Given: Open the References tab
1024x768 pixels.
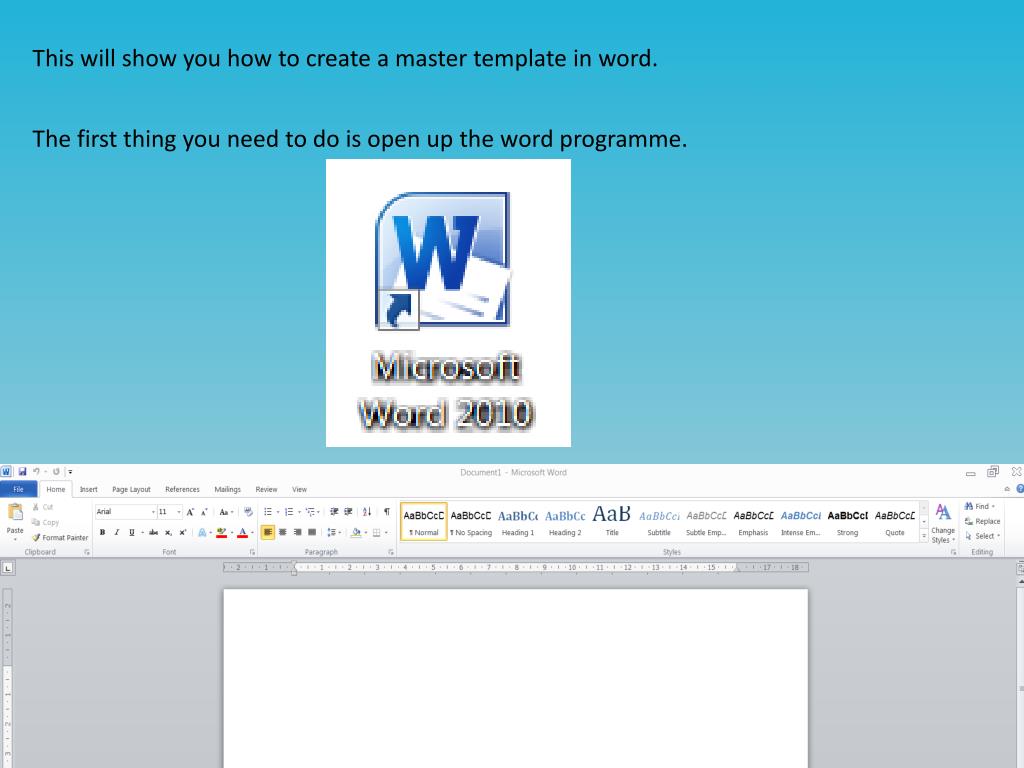Looking at the screenshot, I should 182,489.
